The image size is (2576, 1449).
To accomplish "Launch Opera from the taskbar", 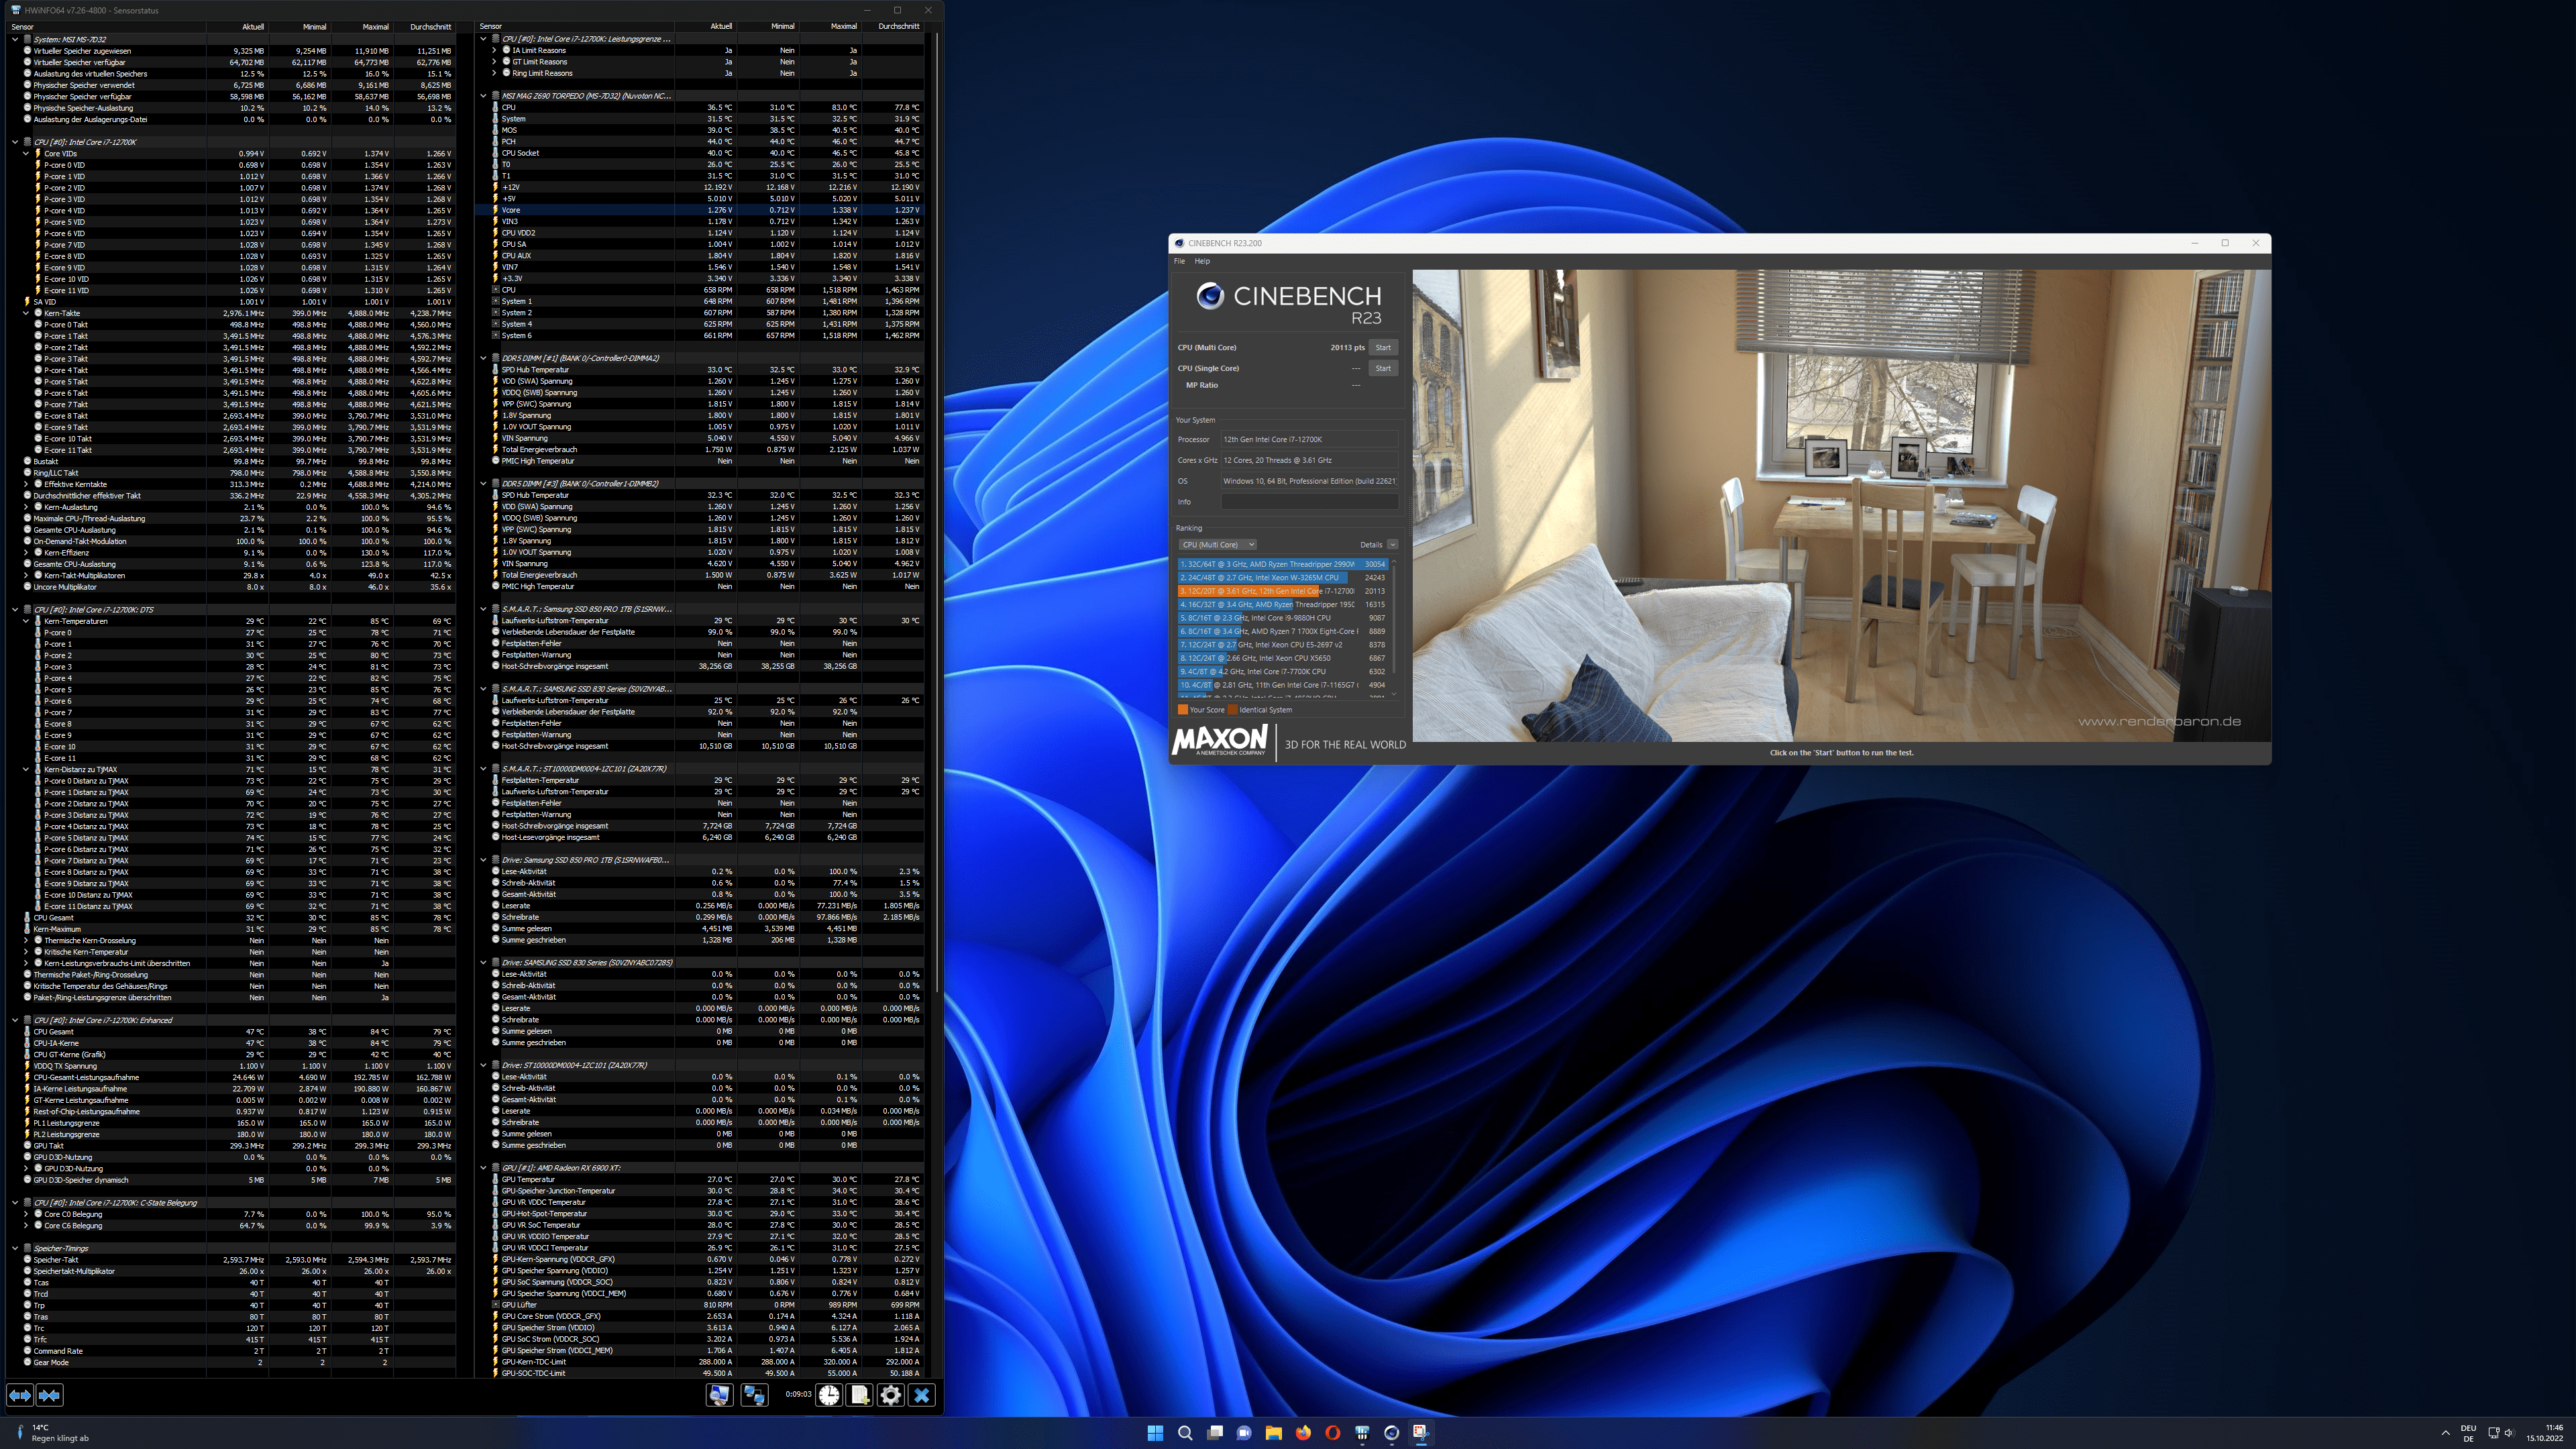I will (x=1332, y=1432).
